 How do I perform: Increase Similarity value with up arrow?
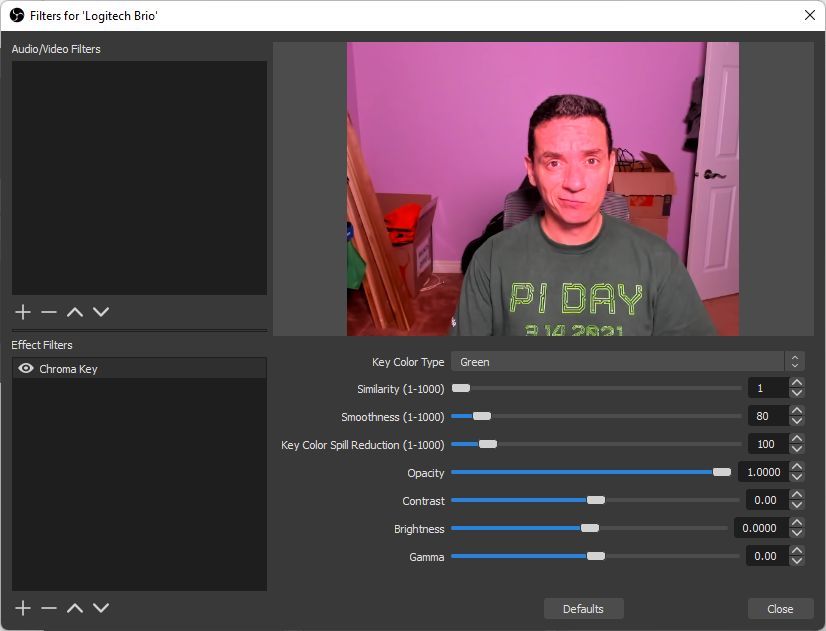point(796,384)
